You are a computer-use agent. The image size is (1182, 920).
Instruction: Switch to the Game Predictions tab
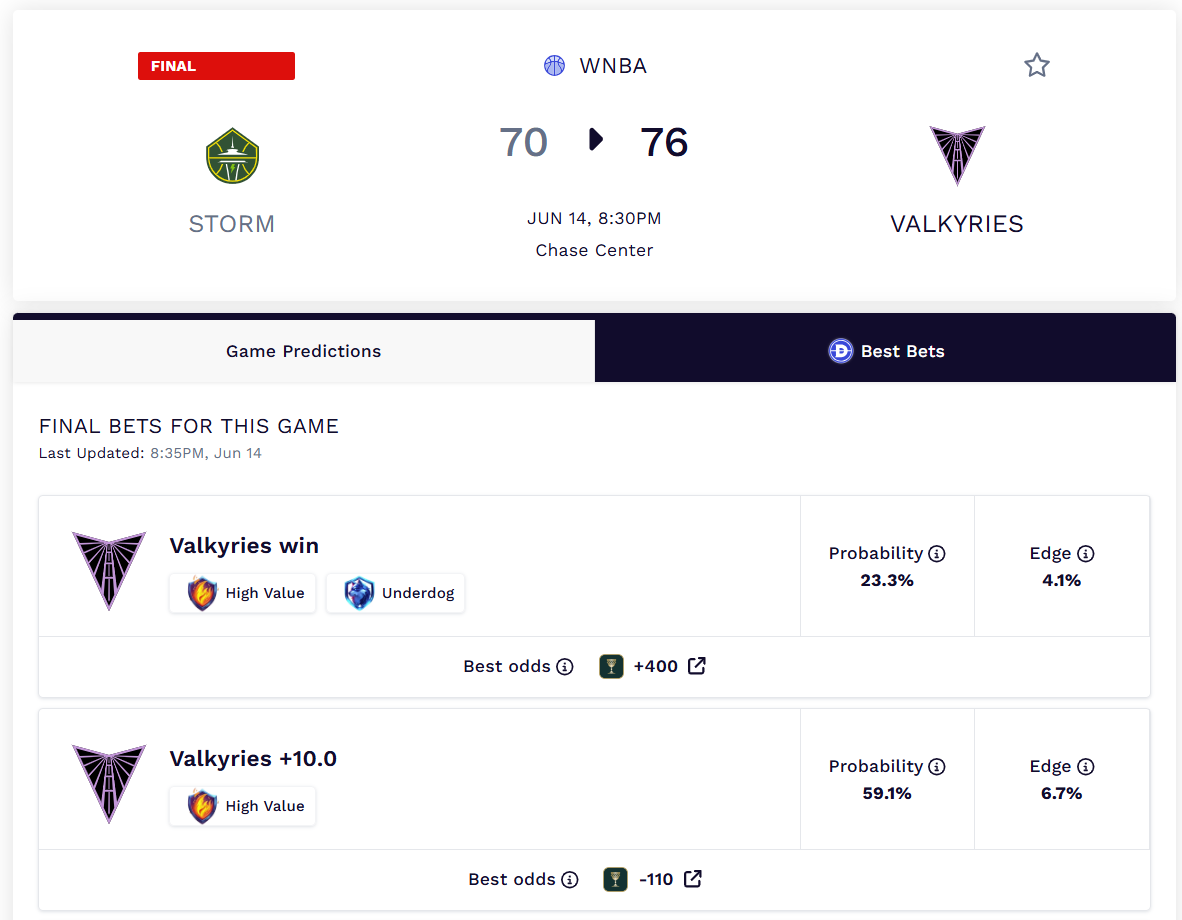pyautogui.click(x=304, y=351)
